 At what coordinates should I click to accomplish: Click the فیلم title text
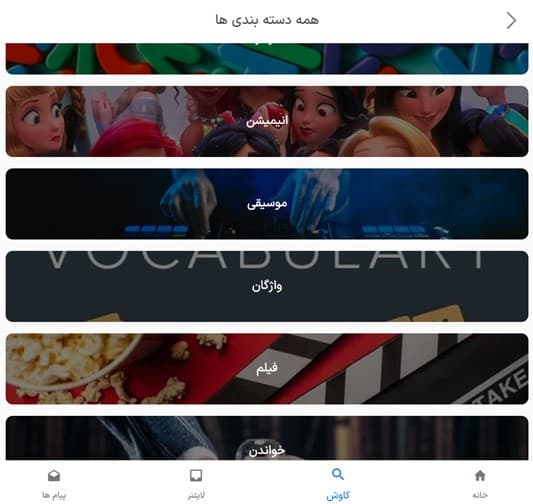(x=267, y=368)
